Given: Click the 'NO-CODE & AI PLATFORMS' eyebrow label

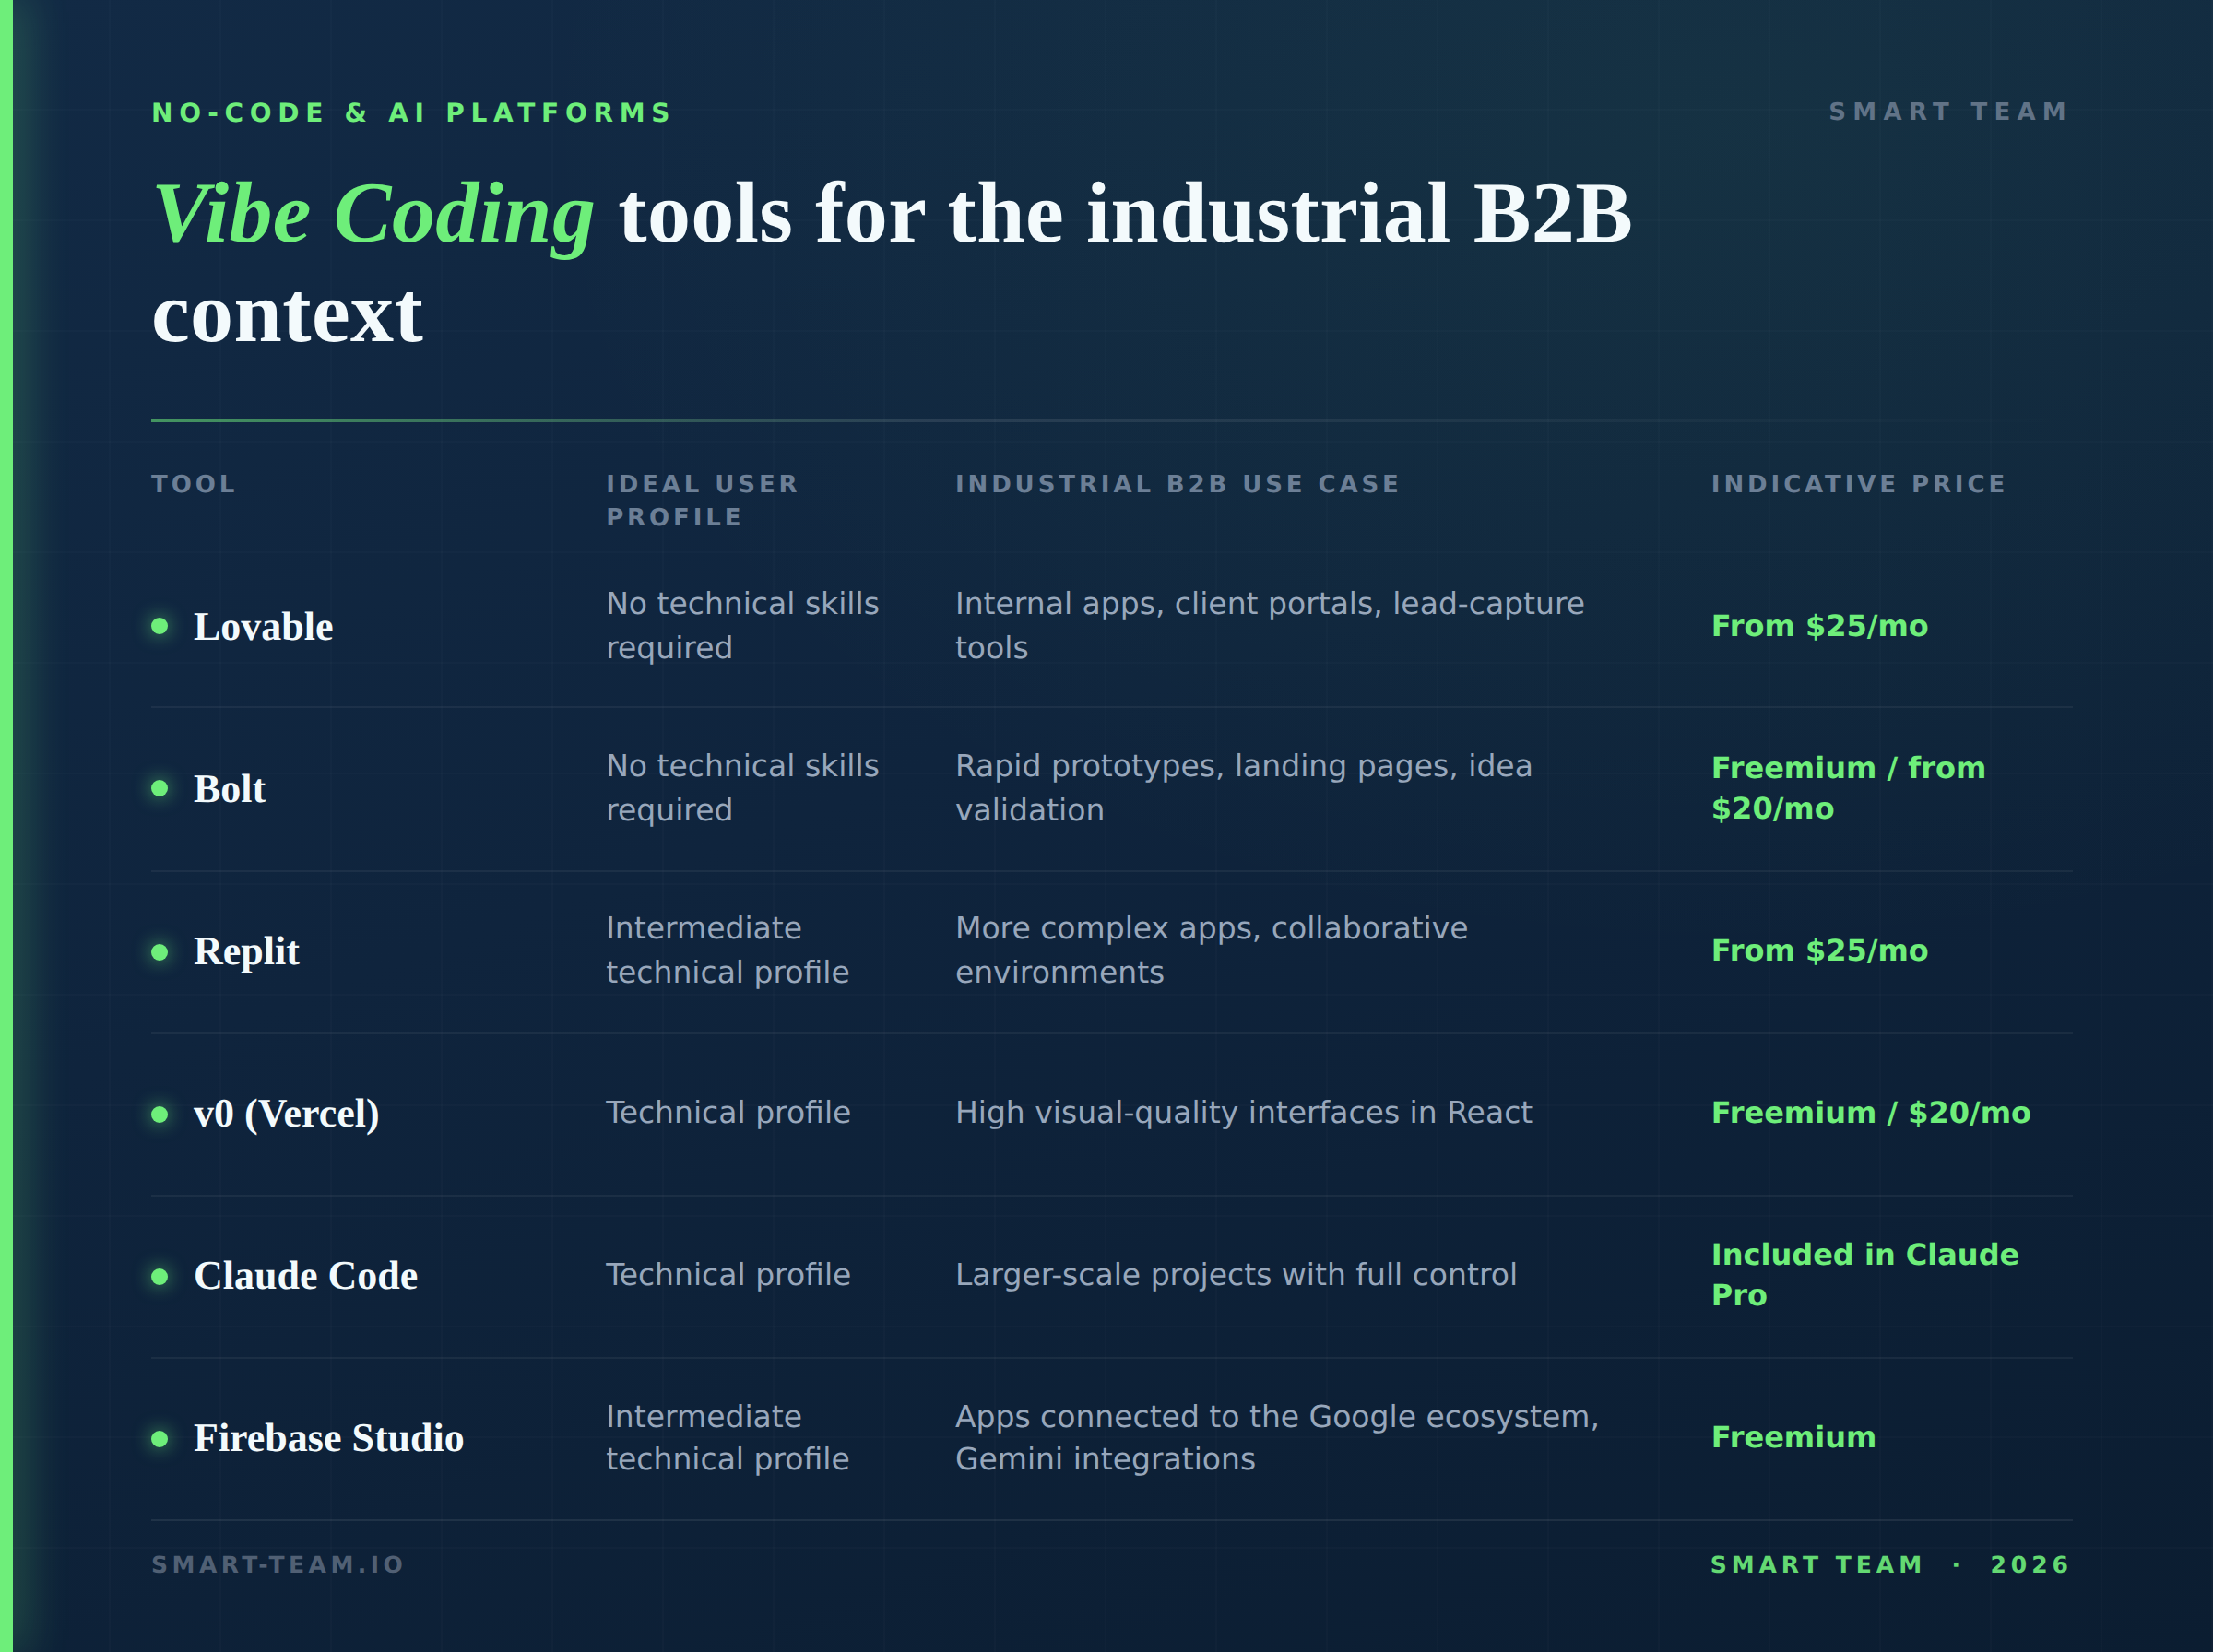Looking at the screenshot, I should pos(412,112).
